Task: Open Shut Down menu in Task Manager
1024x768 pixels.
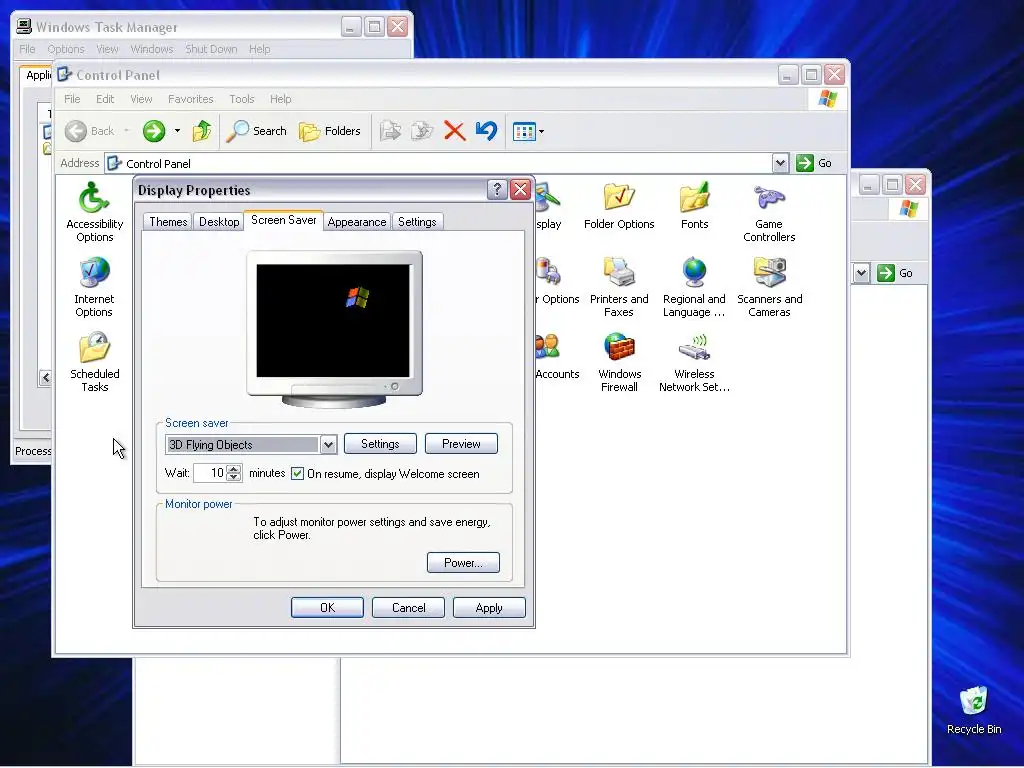Action: (x=211, y=49)
